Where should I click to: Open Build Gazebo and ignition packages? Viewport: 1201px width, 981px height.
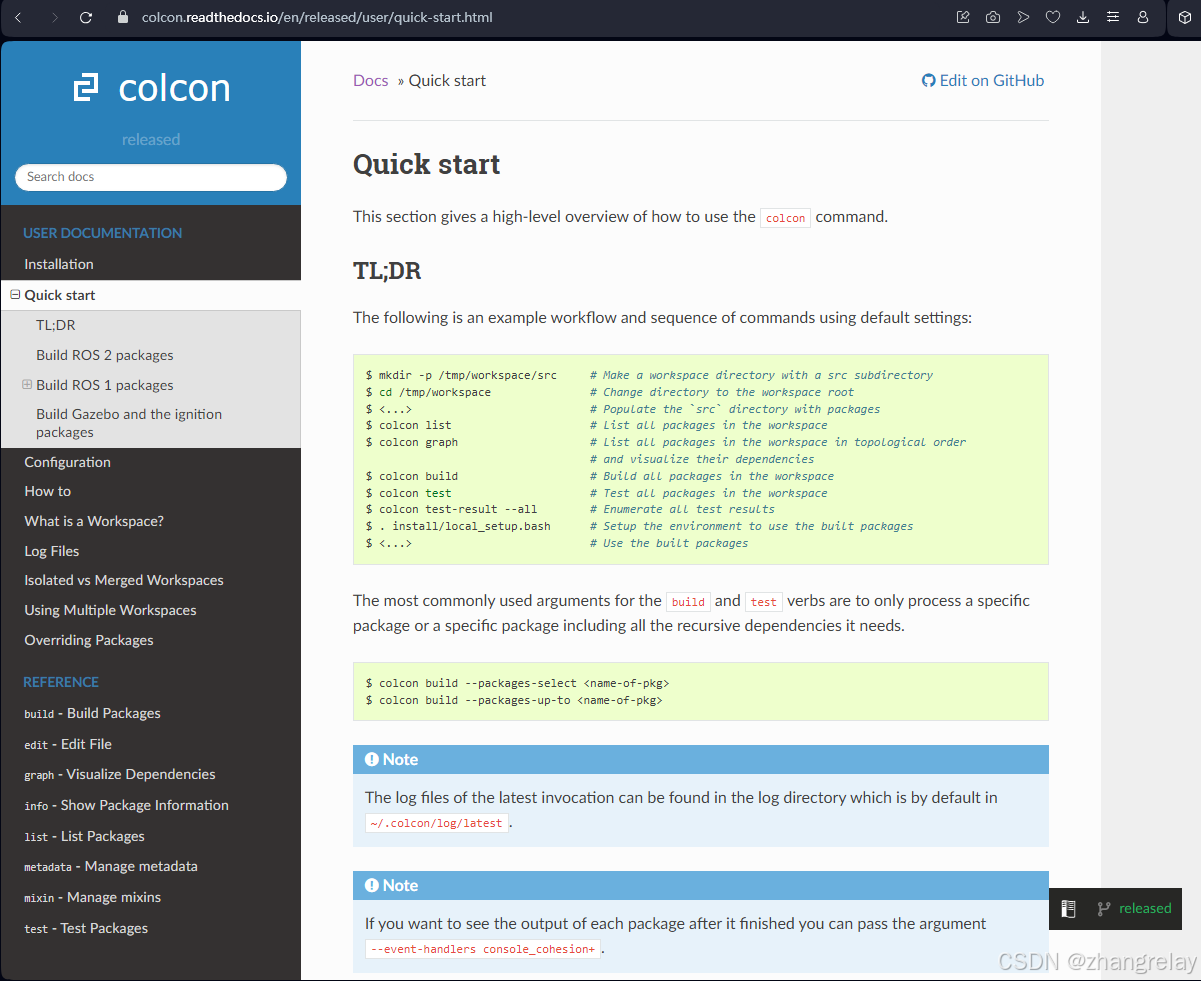click(129, 423)
